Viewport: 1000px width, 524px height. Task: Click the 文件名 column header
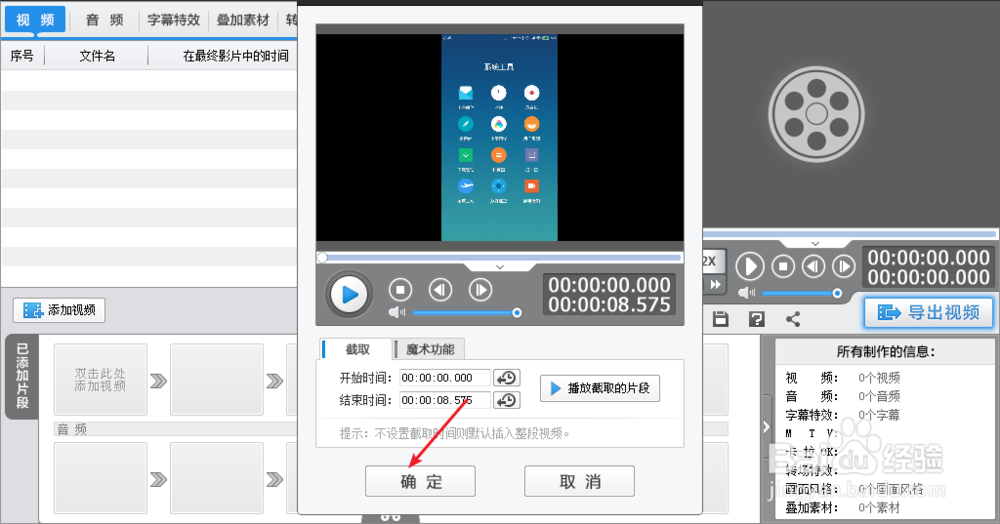point(97,56)
